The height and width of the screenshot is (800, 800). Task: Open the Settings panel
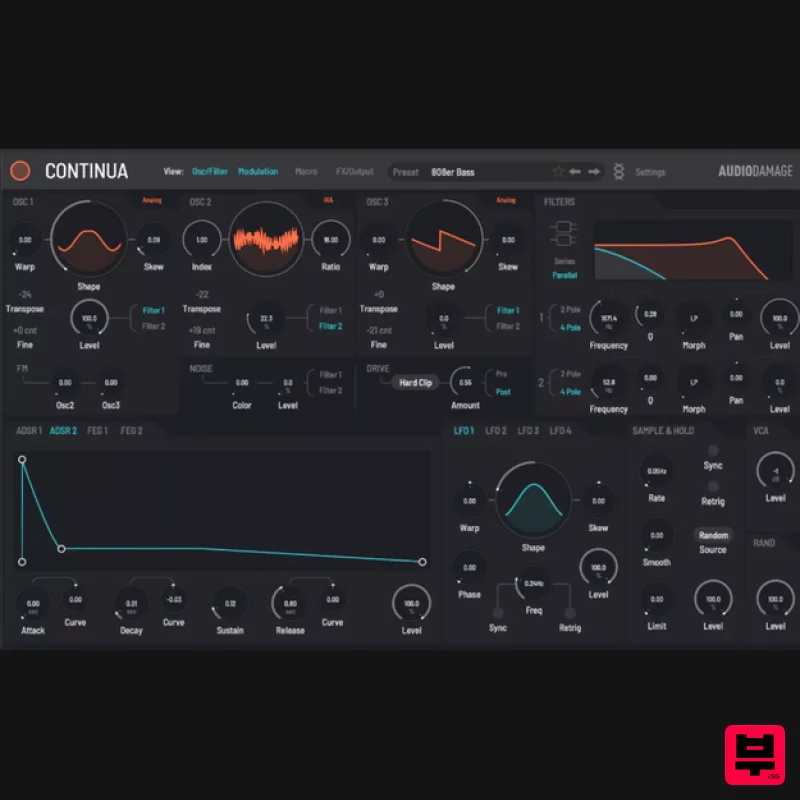click(650, 171)
